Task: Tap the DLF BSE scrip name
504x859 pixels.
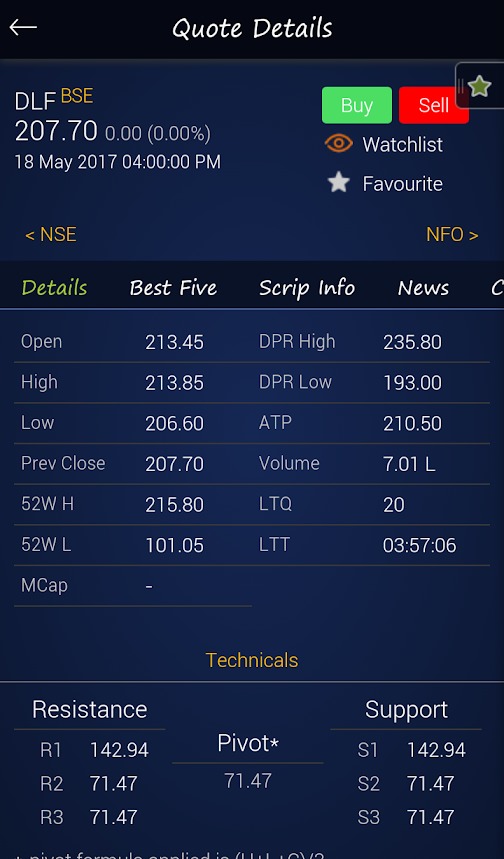Action: 54,99
